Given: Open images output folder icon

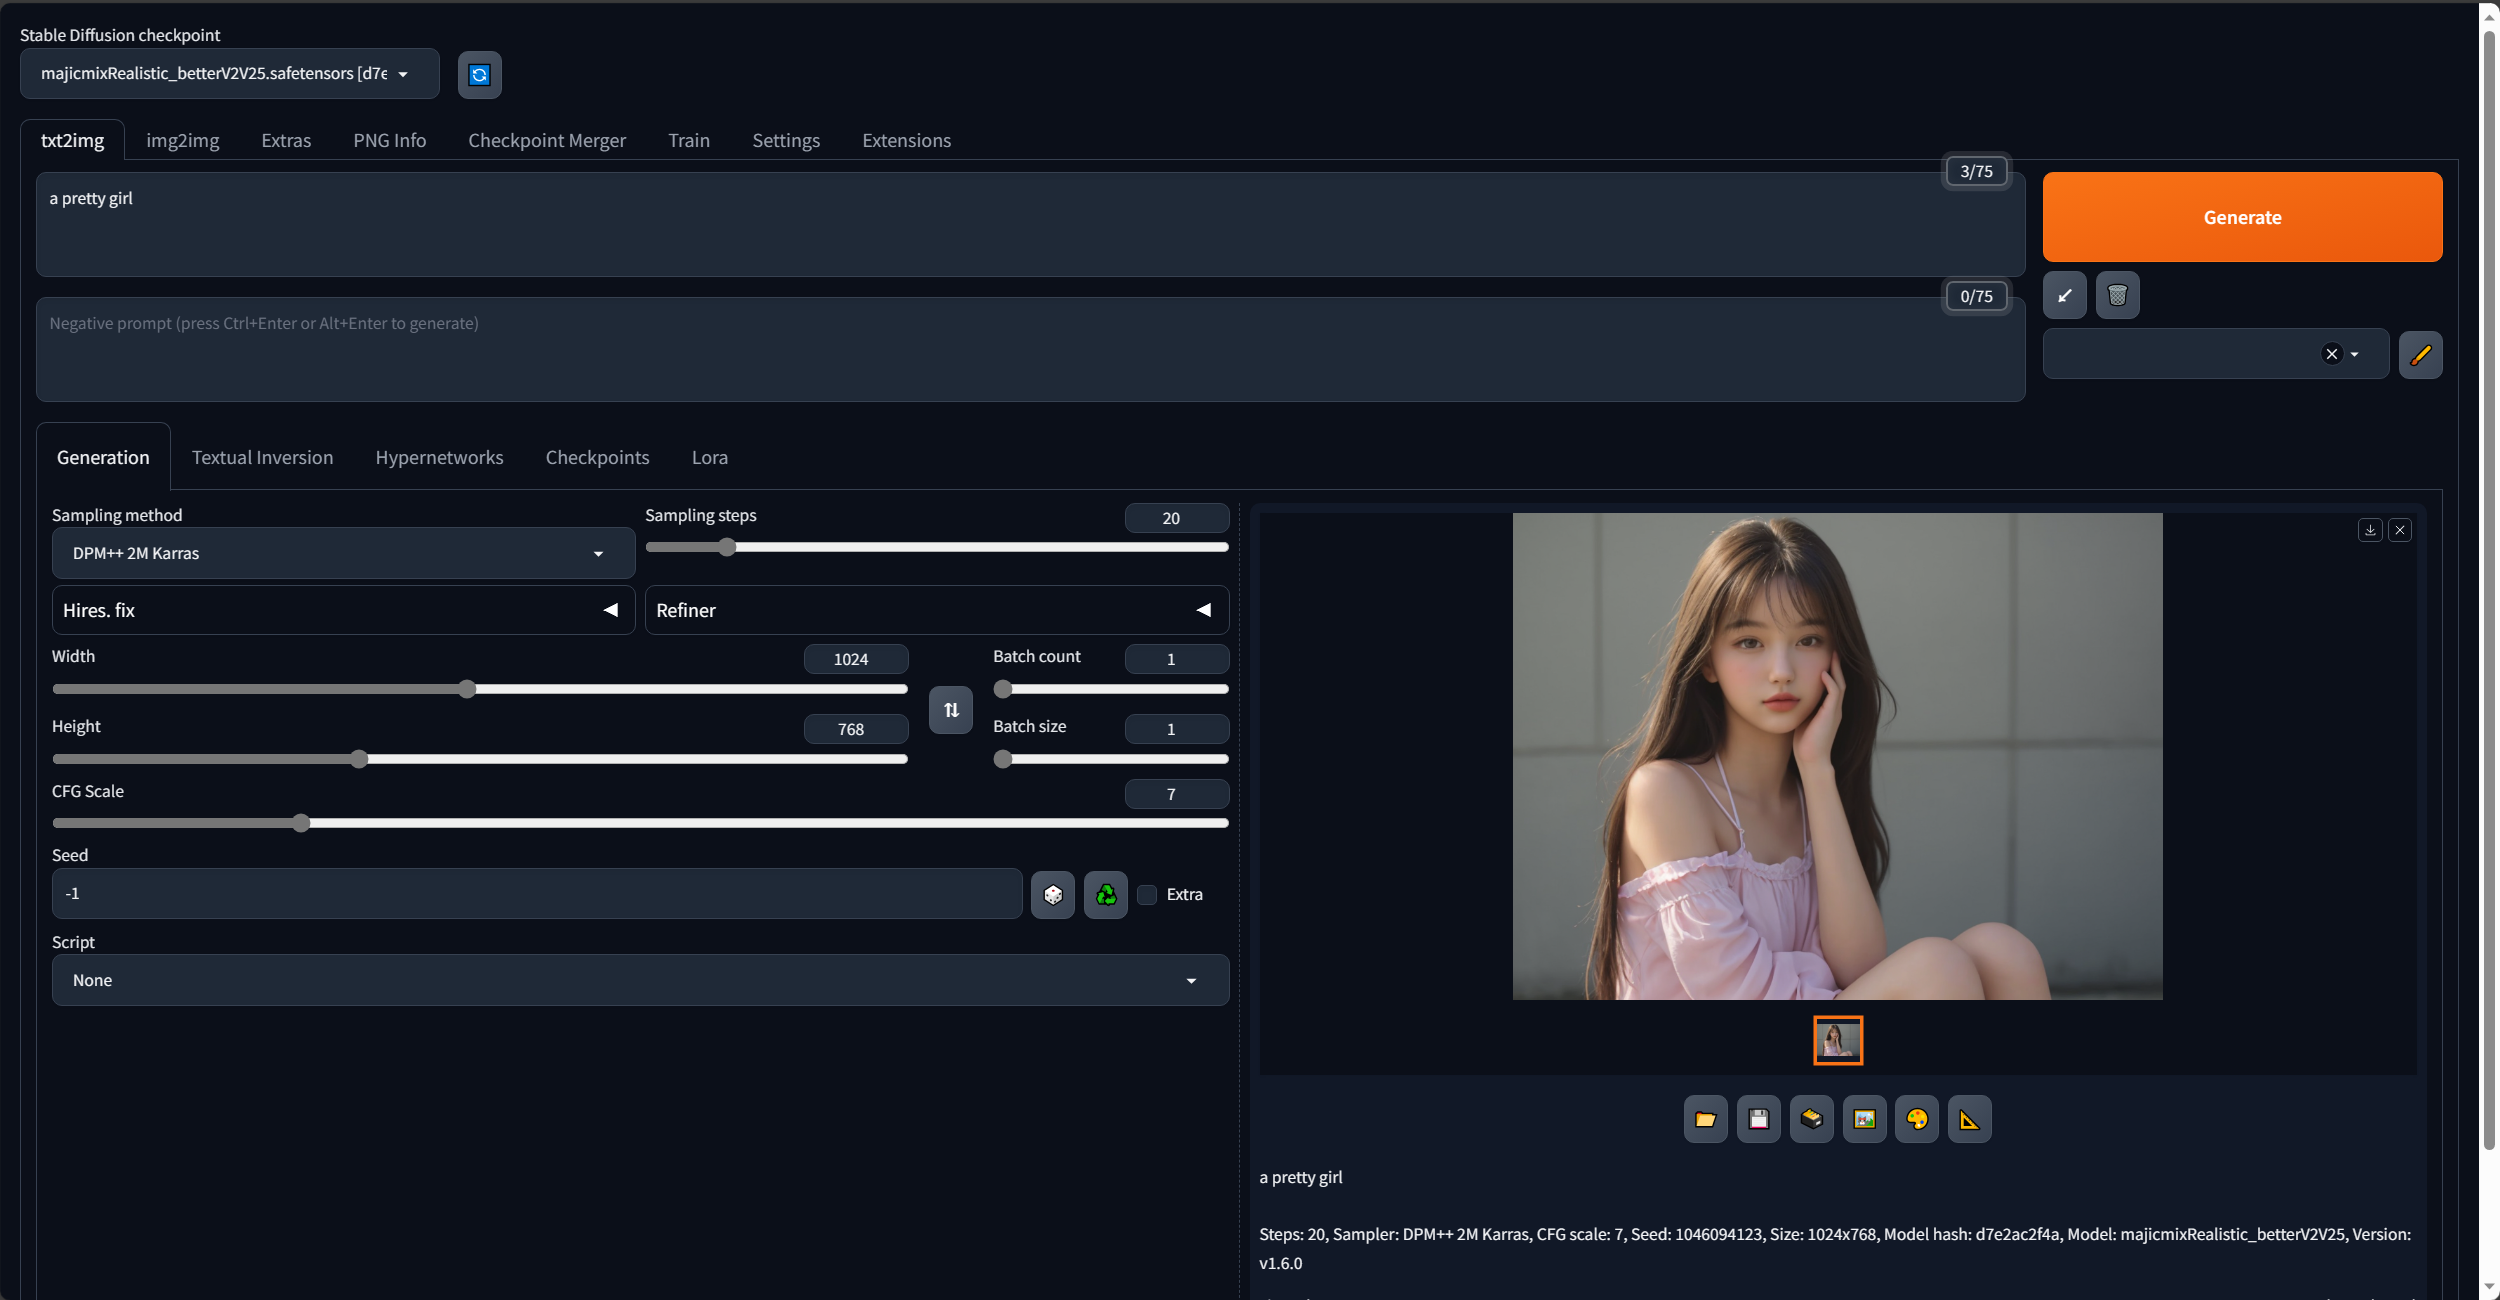Looking at the screenshot, I should pyautogui.click(x=1705, y=1120).
